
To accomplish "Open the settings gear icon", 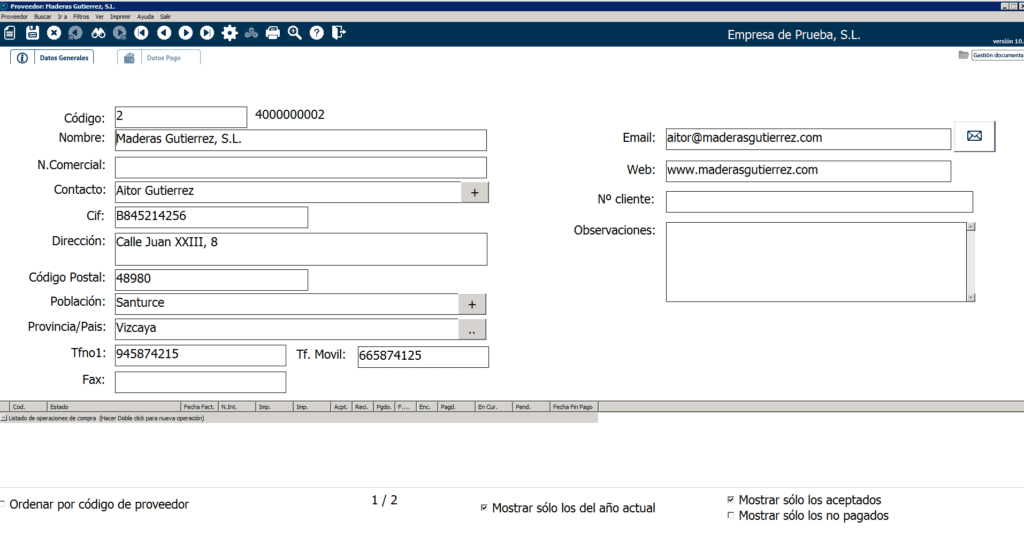I will pyautogui.click(x=229, y=33).
